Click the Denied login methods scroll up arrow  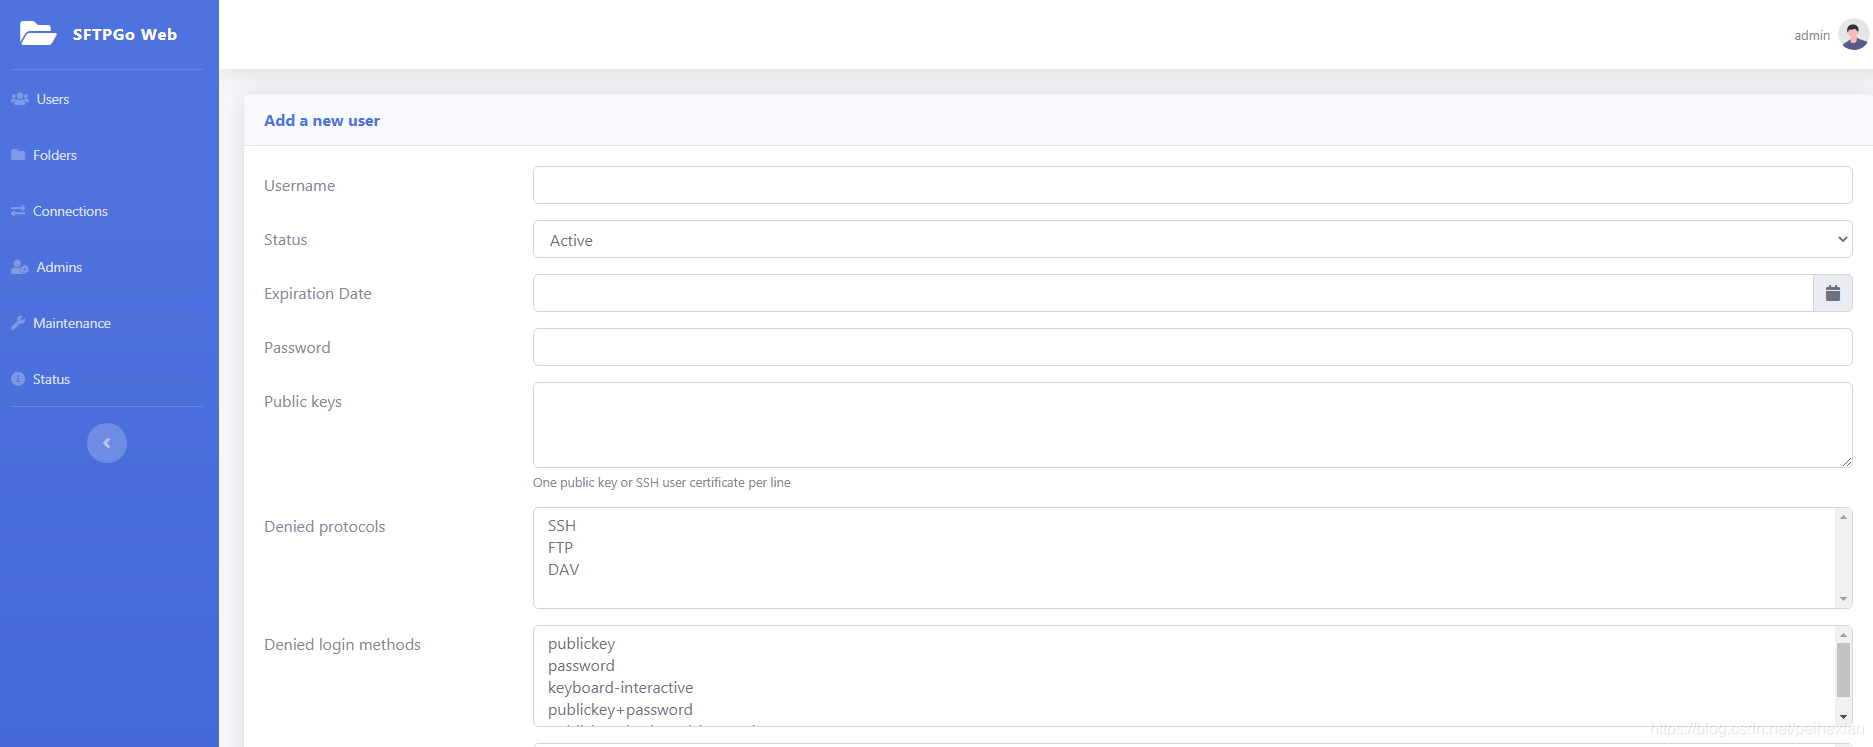[x=1843, y=635]
